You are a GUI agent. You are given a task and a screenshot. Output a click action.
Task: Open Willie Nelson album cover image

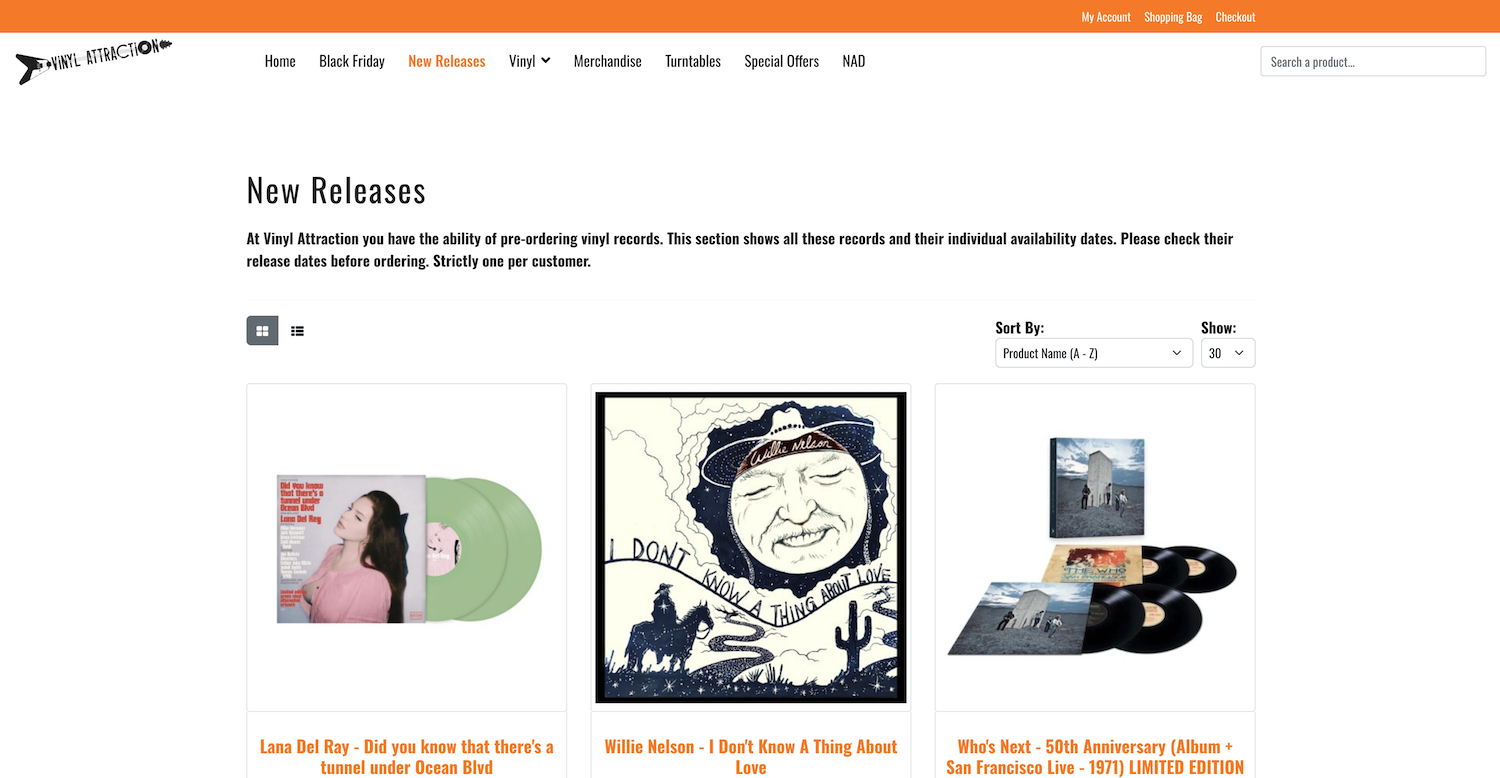coord(751,547)
